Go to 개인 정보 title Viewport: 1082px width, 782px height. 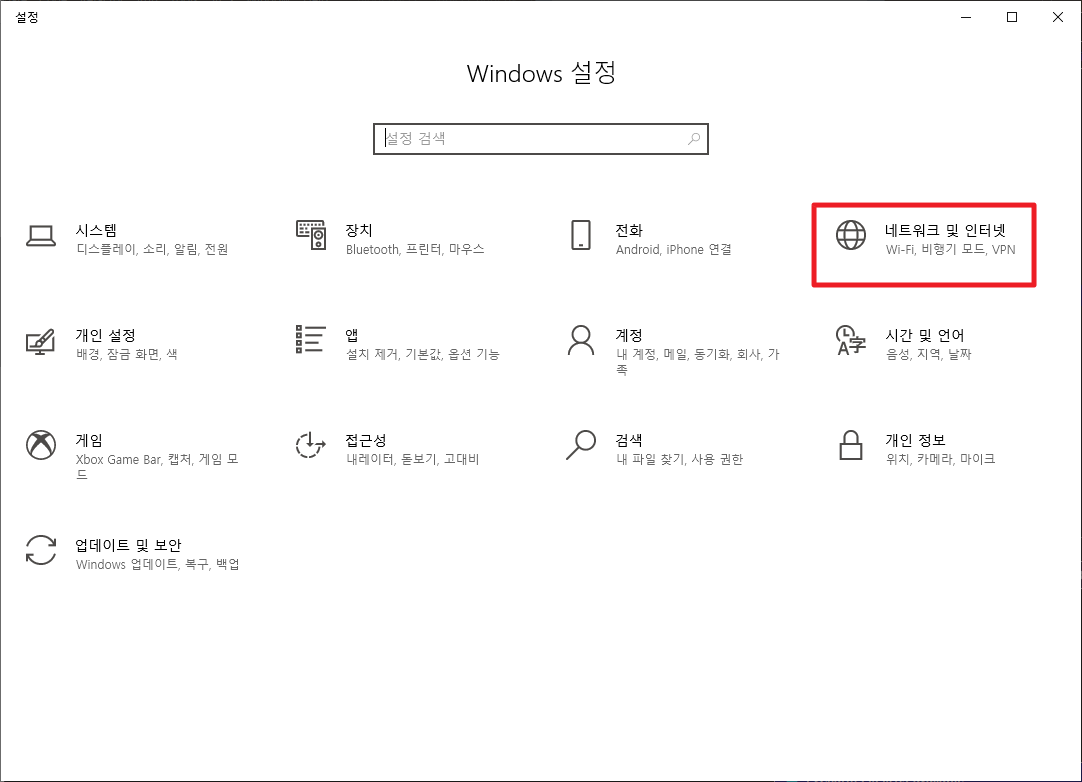point(915,440)
